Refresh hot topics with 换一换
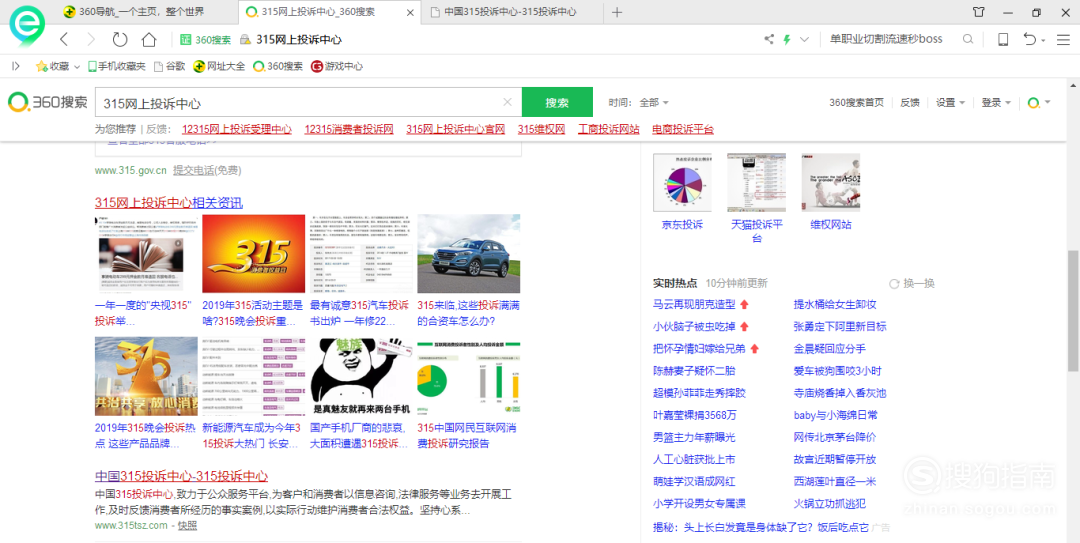The height and width of the screenshot is (543, 1080). click(x=912, y=283)
